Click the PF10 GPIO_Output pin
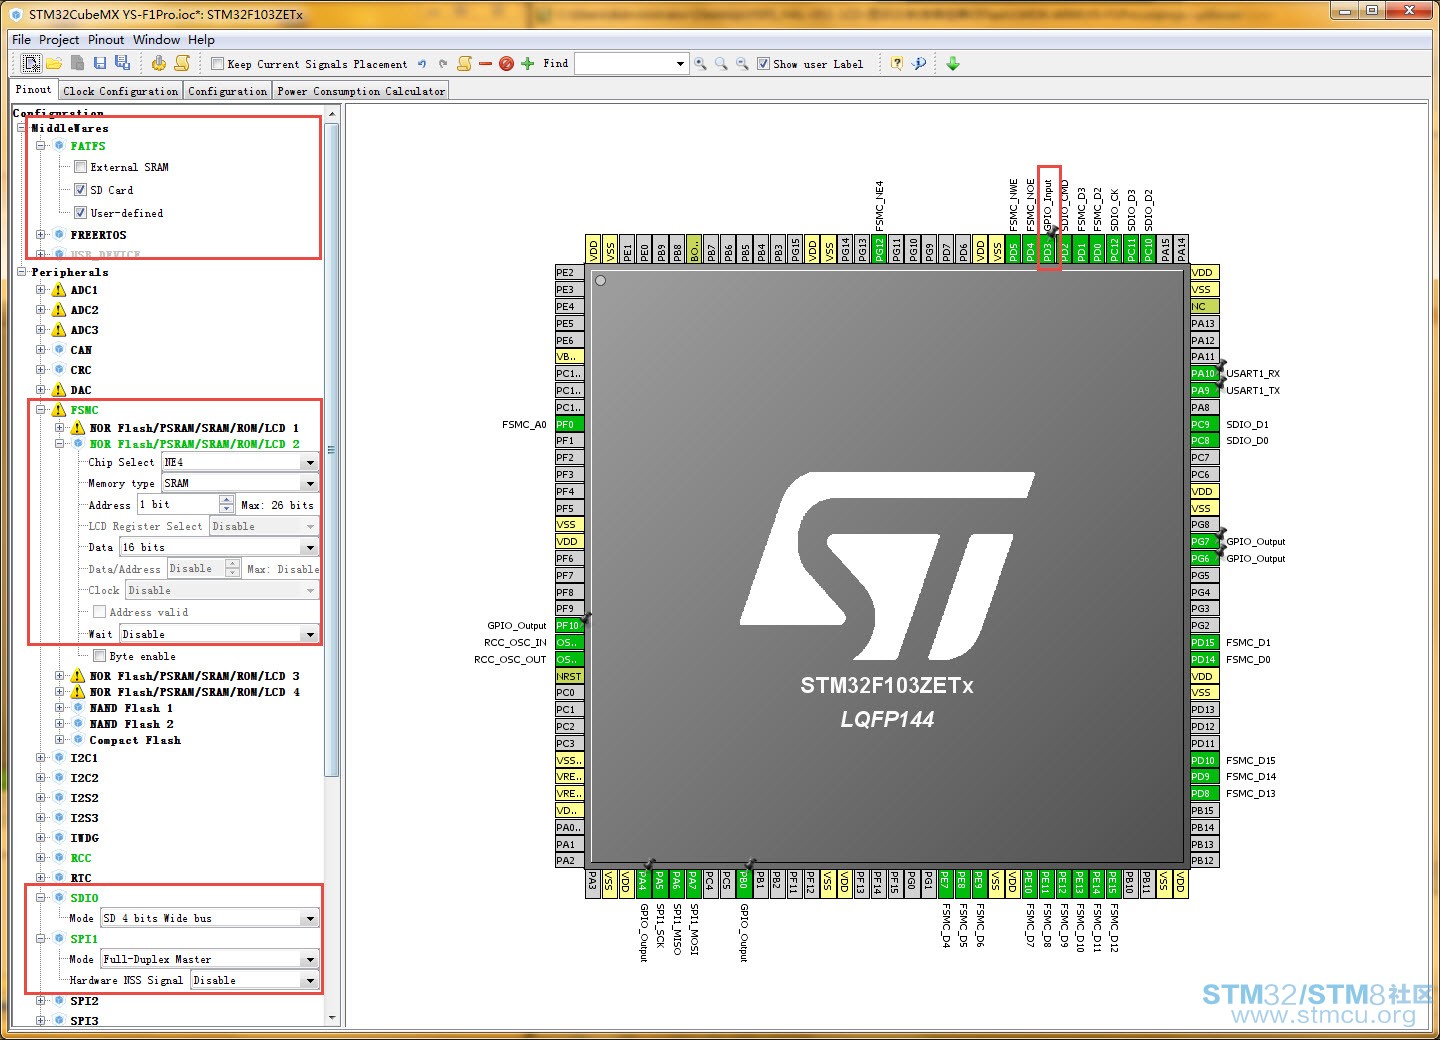The height and width of the screenshot is (1040, 1440). coord(569,625)
